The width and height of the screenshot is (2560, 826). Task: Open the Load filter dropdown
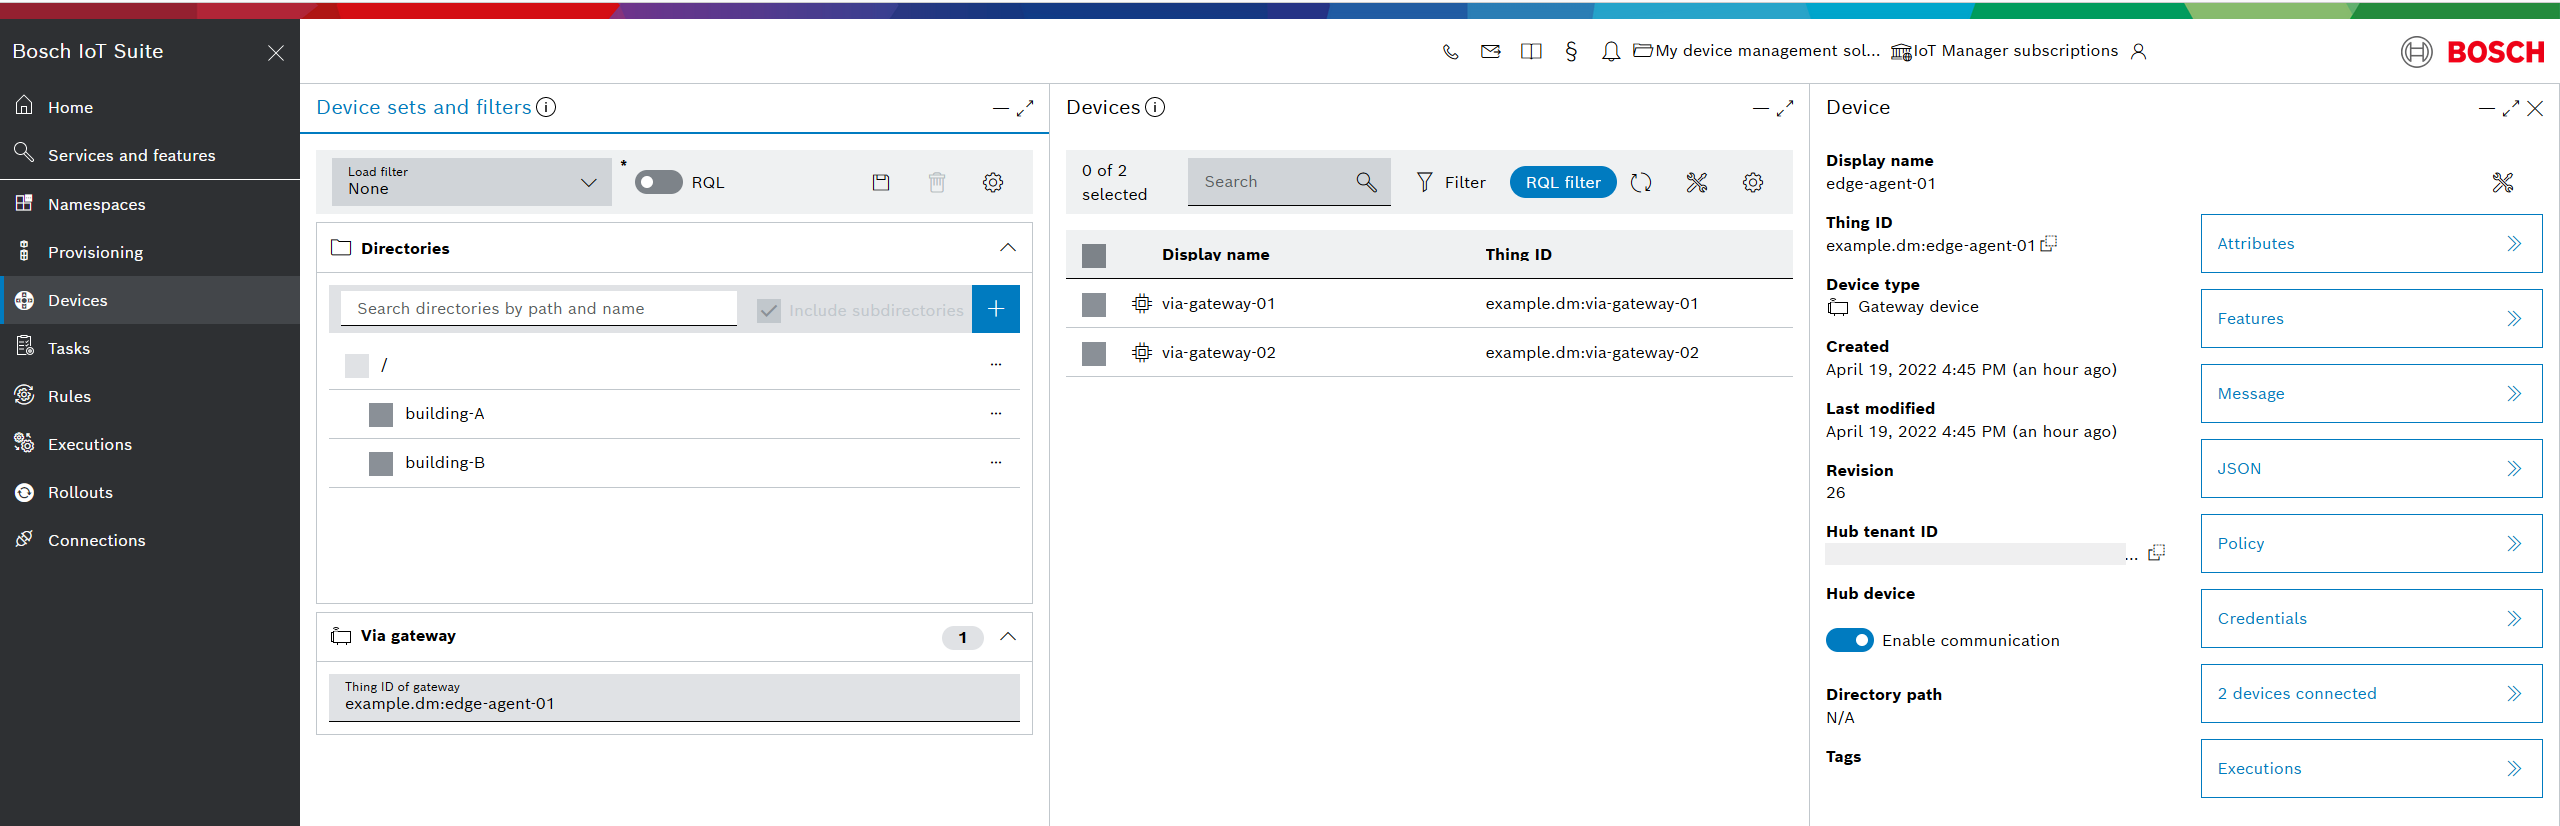click(x=472, y=182)
